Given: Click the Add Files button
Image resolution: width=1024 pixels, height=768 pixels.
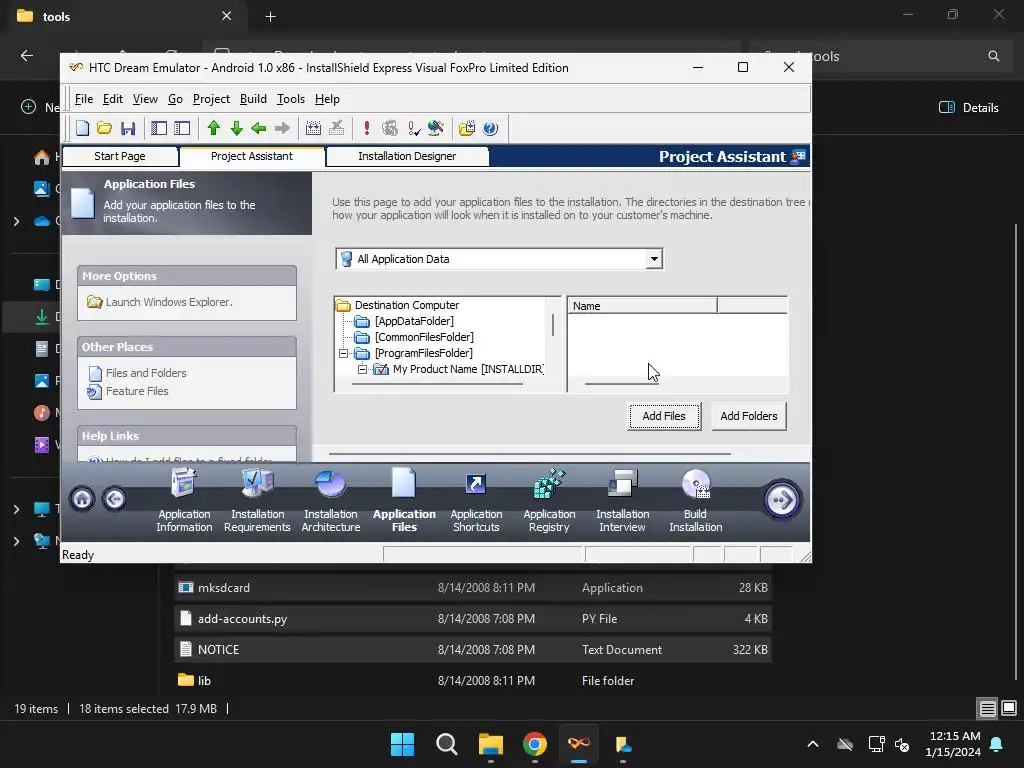Looking at the screenshot, I should 664,417.
